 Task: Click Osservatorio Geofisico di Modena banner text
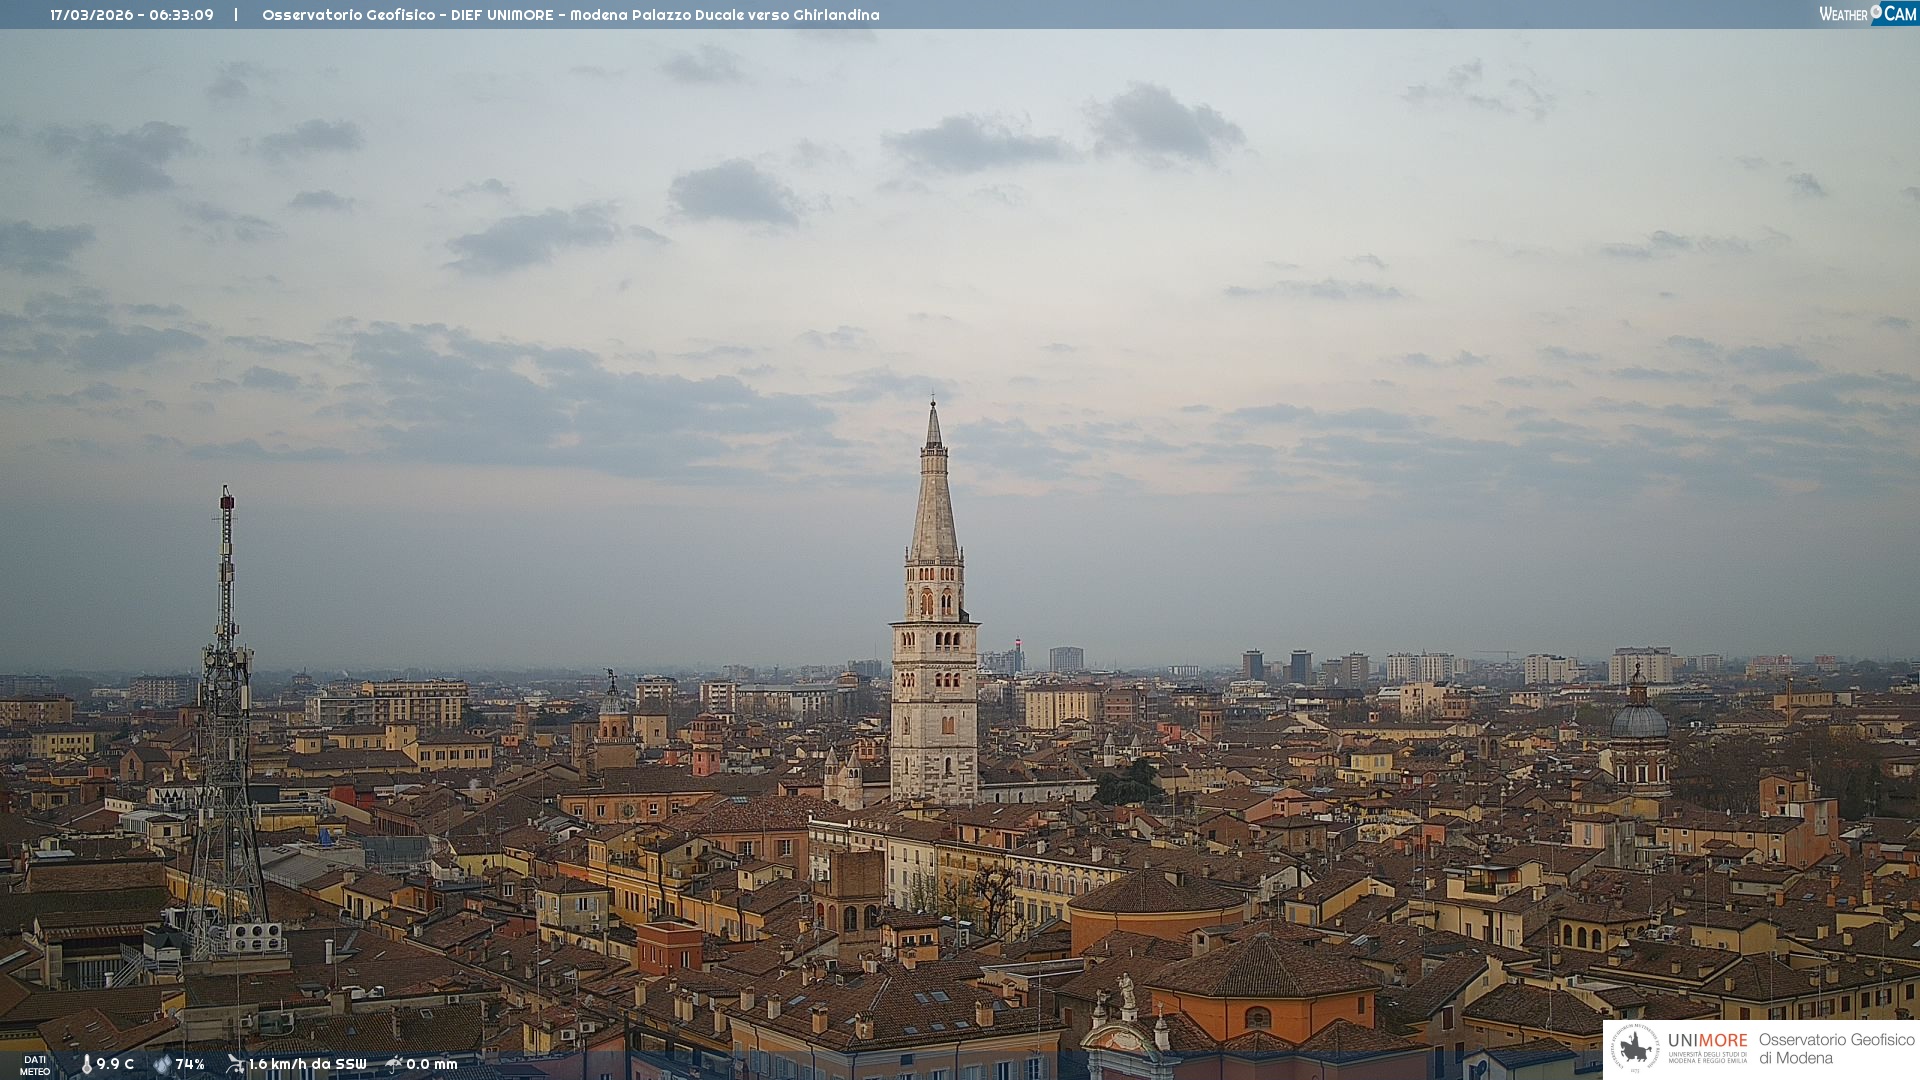tap(1836, 1048)
